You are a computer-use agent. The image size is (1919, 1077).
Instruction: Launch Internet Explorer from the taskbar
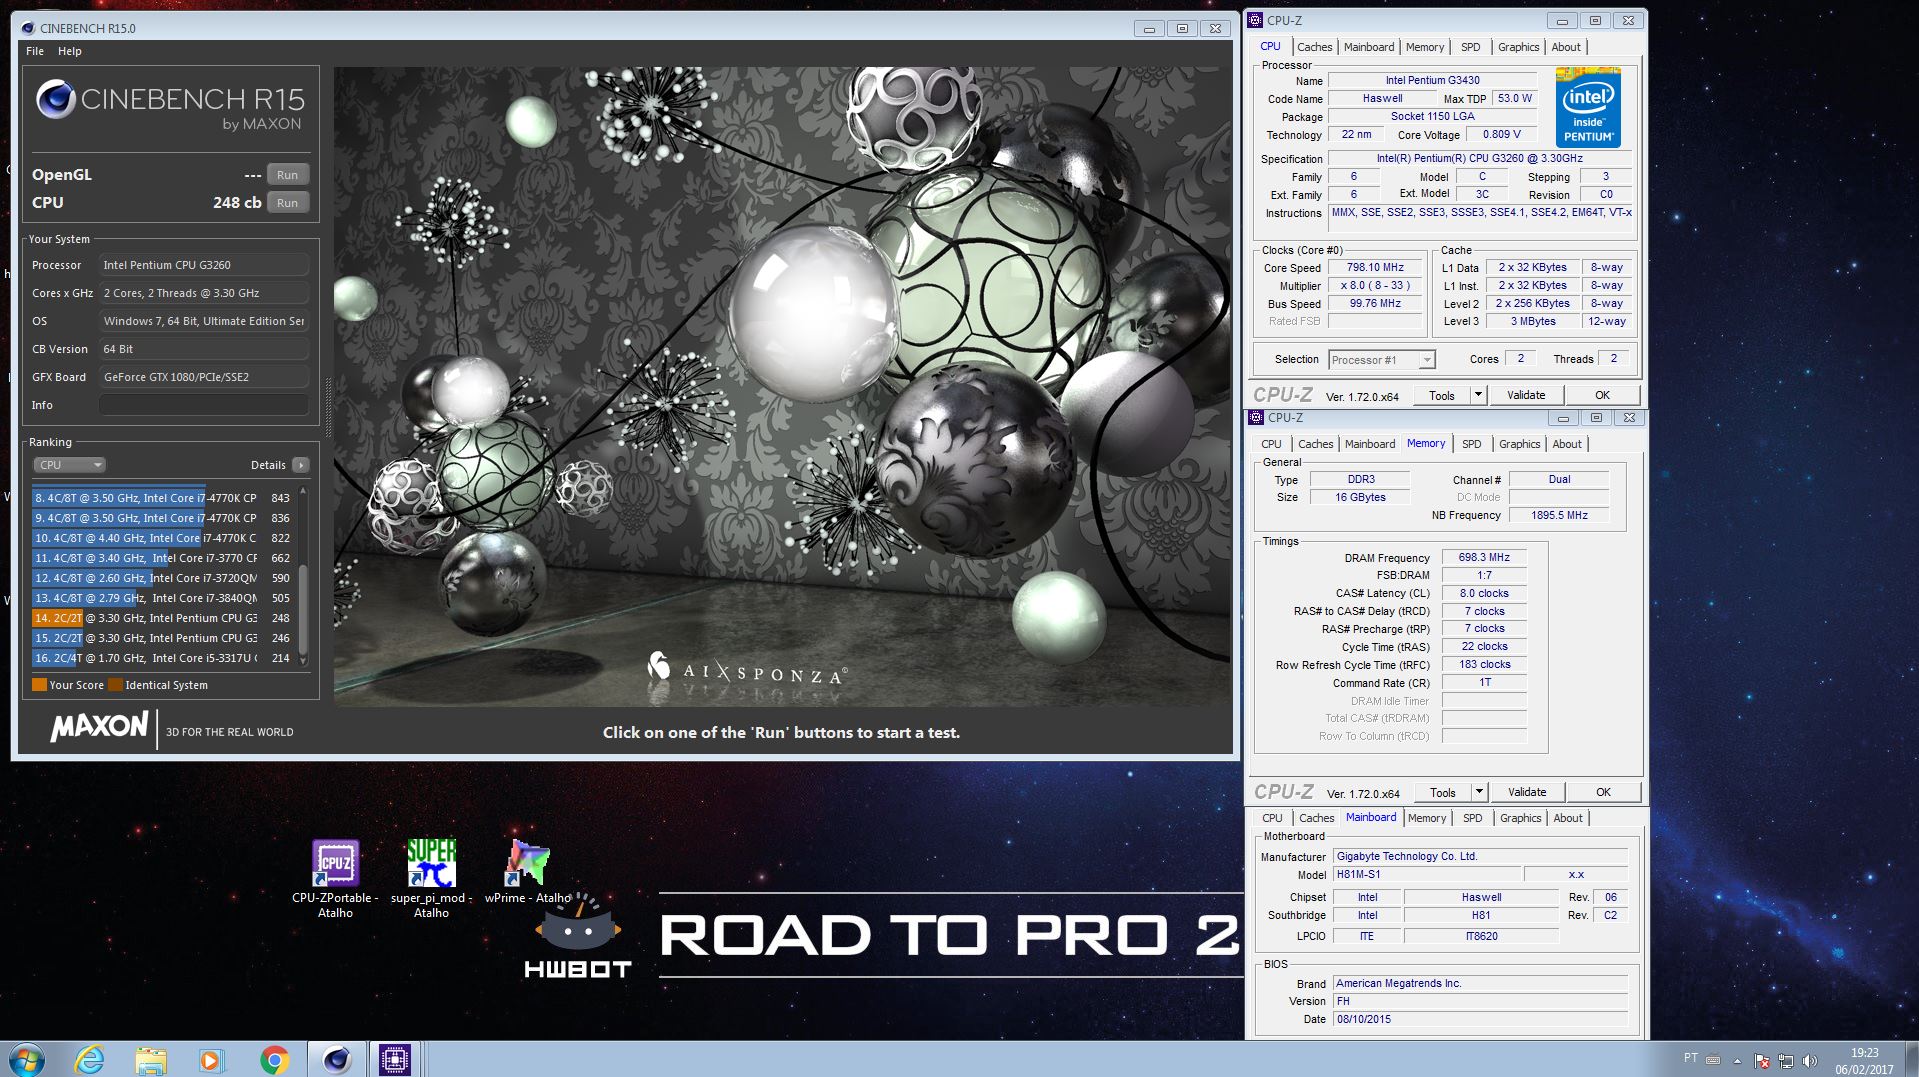tap(89, 1059)
